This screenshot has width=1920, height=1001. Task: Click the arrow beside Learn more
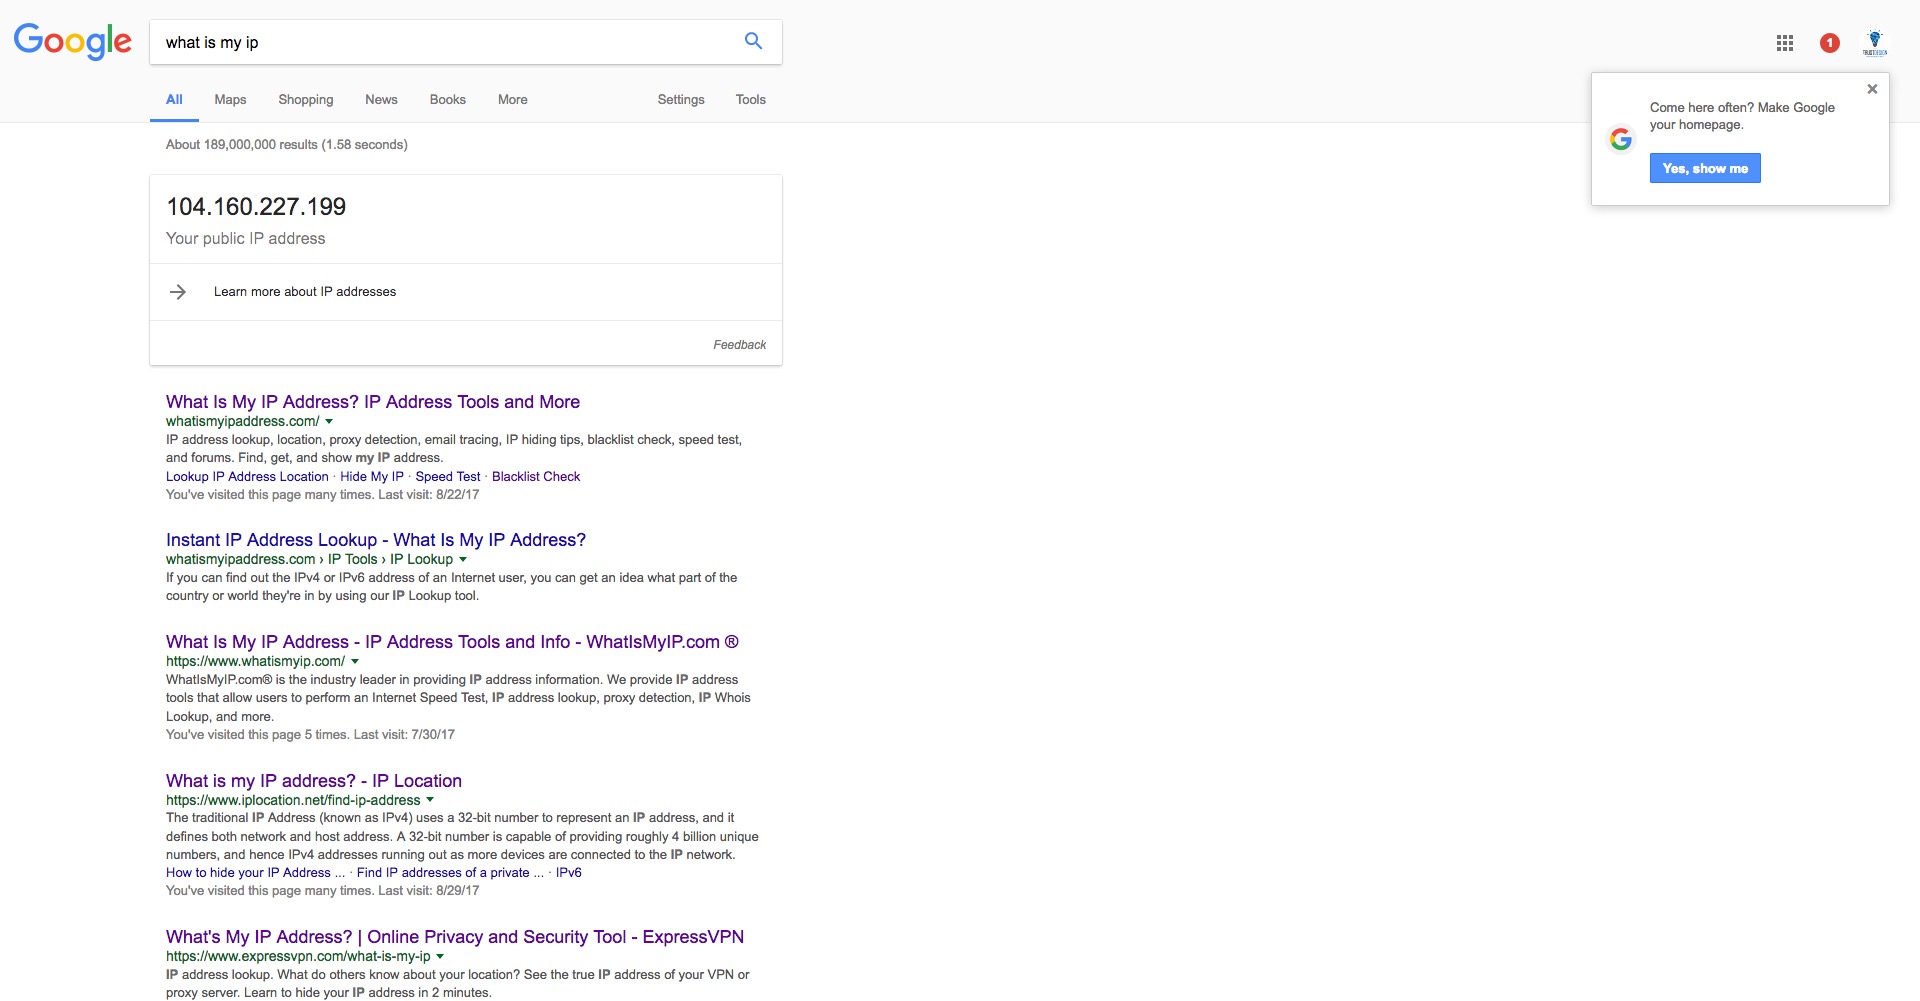pos(178,292)
